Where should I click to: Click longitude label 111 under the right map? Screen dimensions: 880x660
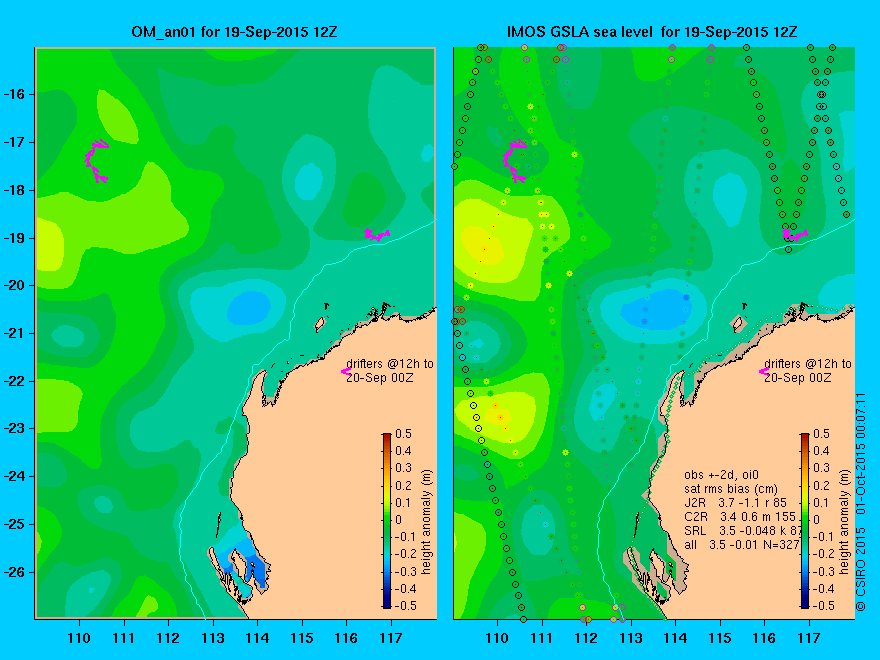point(542,638)
